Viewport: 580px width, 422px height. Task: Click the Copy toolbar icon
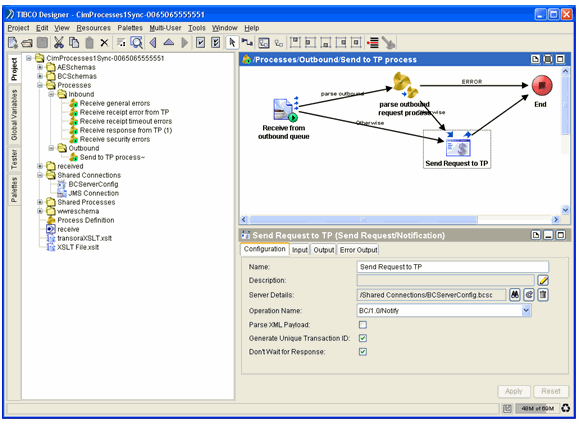click(74, 43)
